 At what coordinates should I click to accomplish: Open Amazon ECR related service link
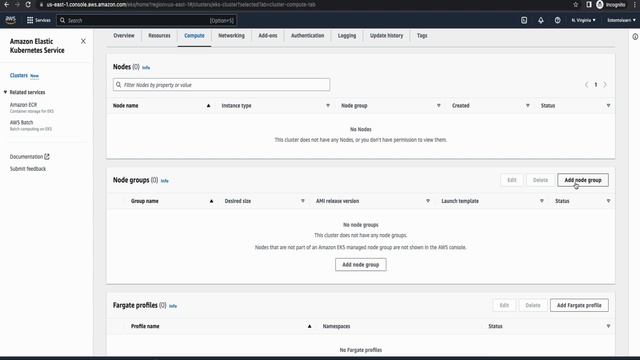click(x=23, y=105)
